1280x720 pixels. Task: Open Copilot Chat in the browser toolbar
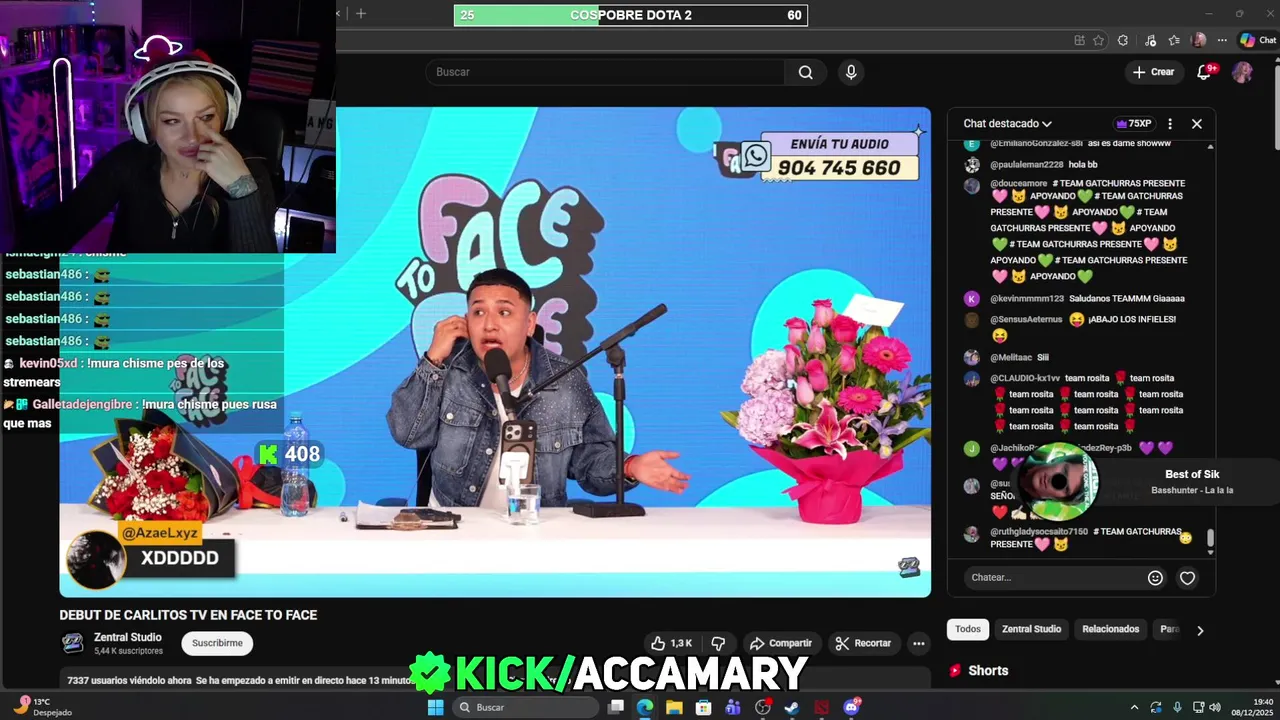click(1258, 40)
